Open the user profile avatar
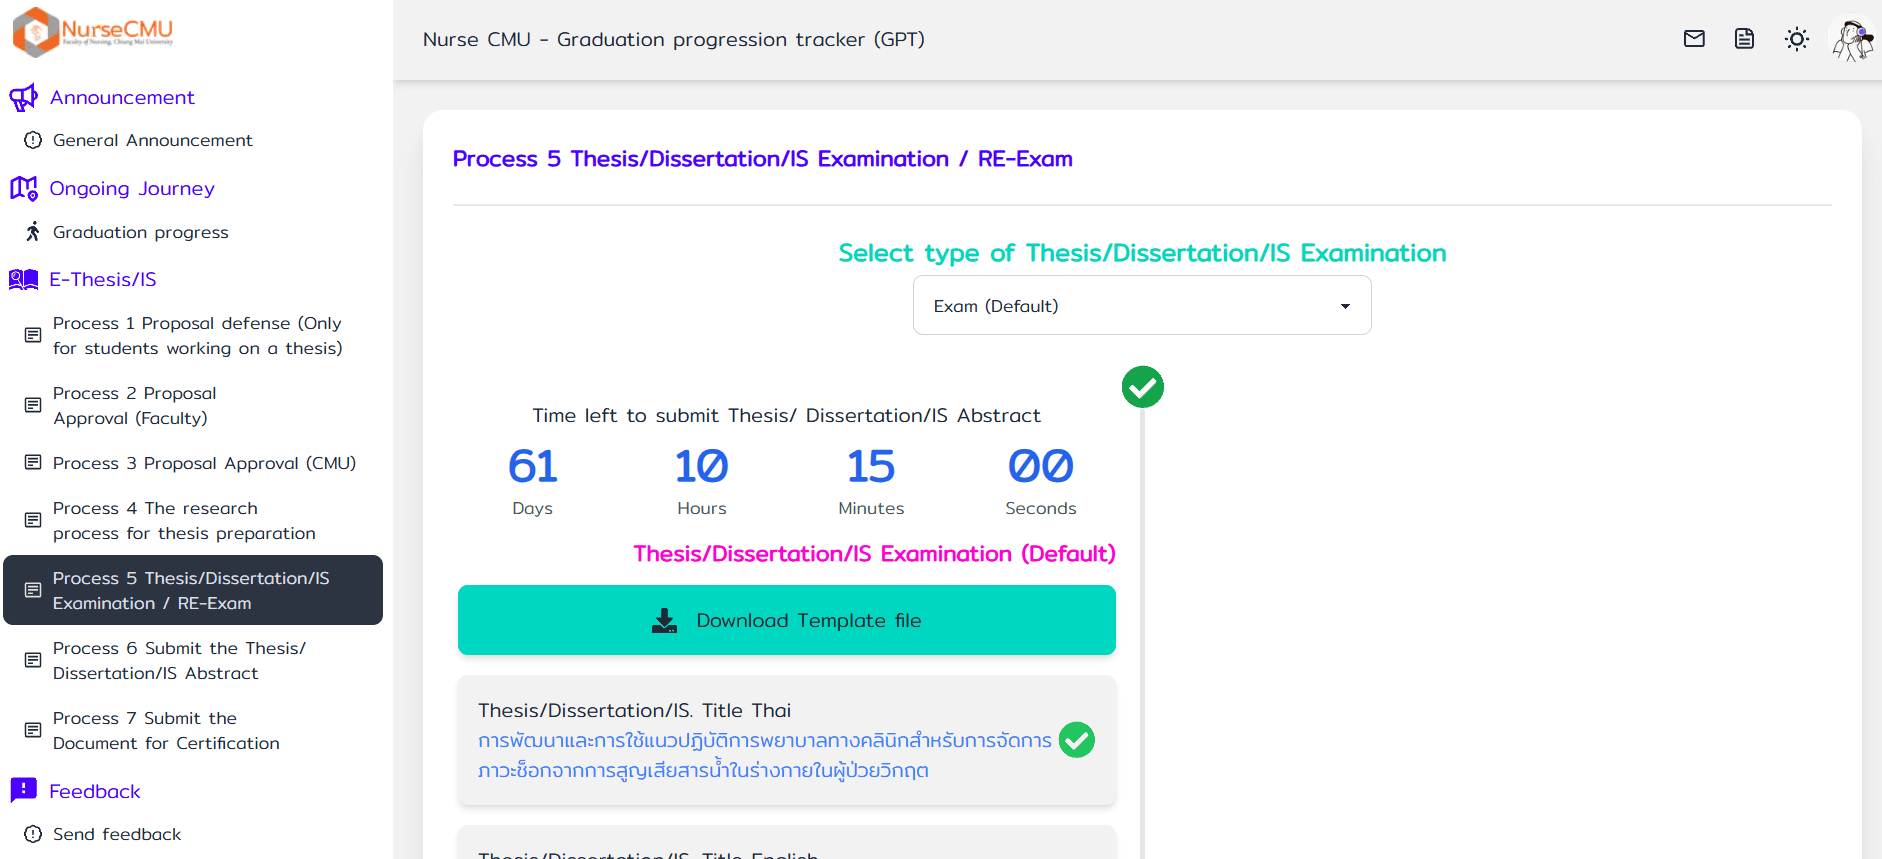The image size is (1882, 859). click(x=1852, y=40)
